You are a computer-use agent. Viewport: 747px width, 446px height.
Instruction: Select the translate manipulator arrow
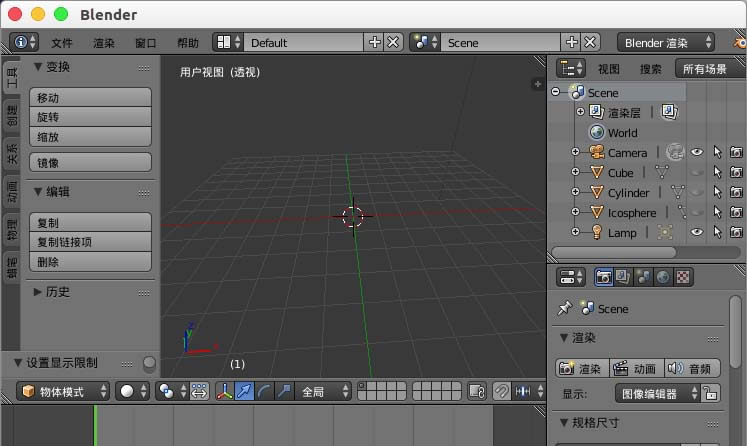coord(244,392)
